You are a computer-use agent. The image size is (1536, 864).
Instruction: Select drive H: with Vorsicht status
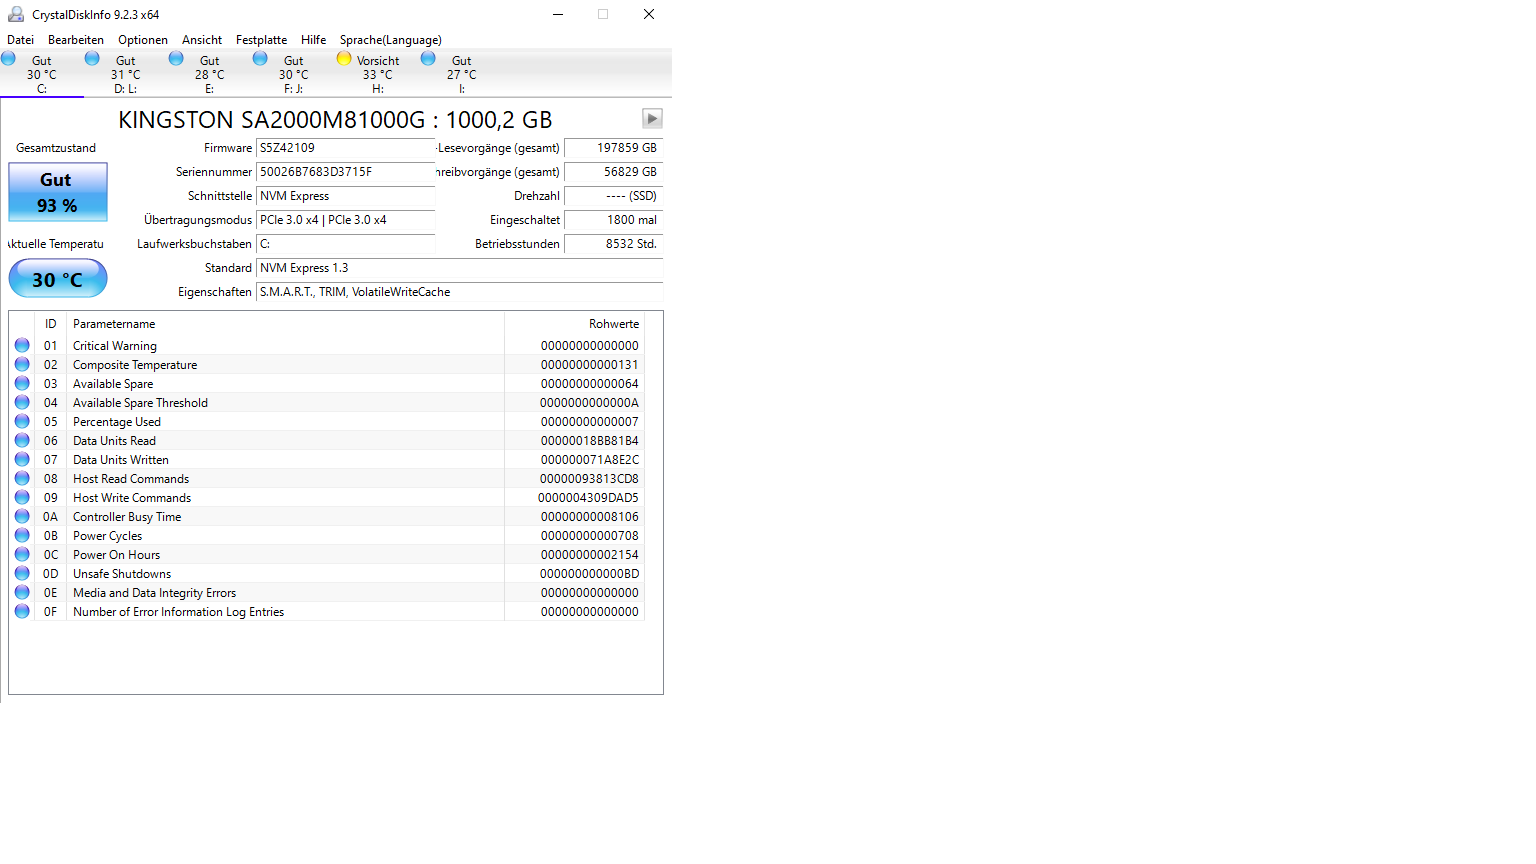click(x=378, y=74)
